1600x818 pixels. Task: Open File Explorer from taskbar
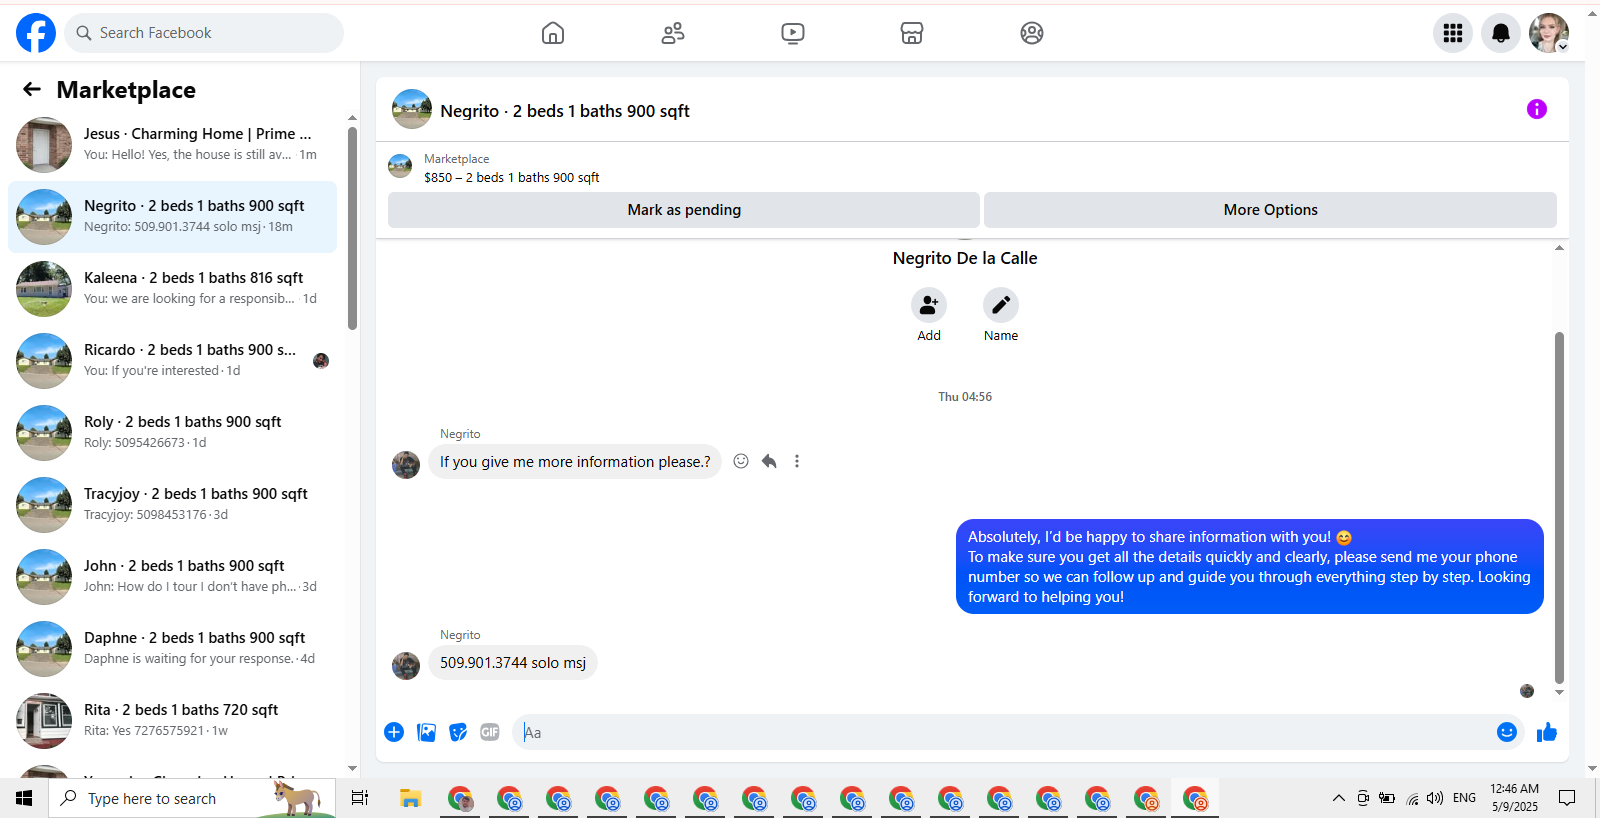(411, 798)
